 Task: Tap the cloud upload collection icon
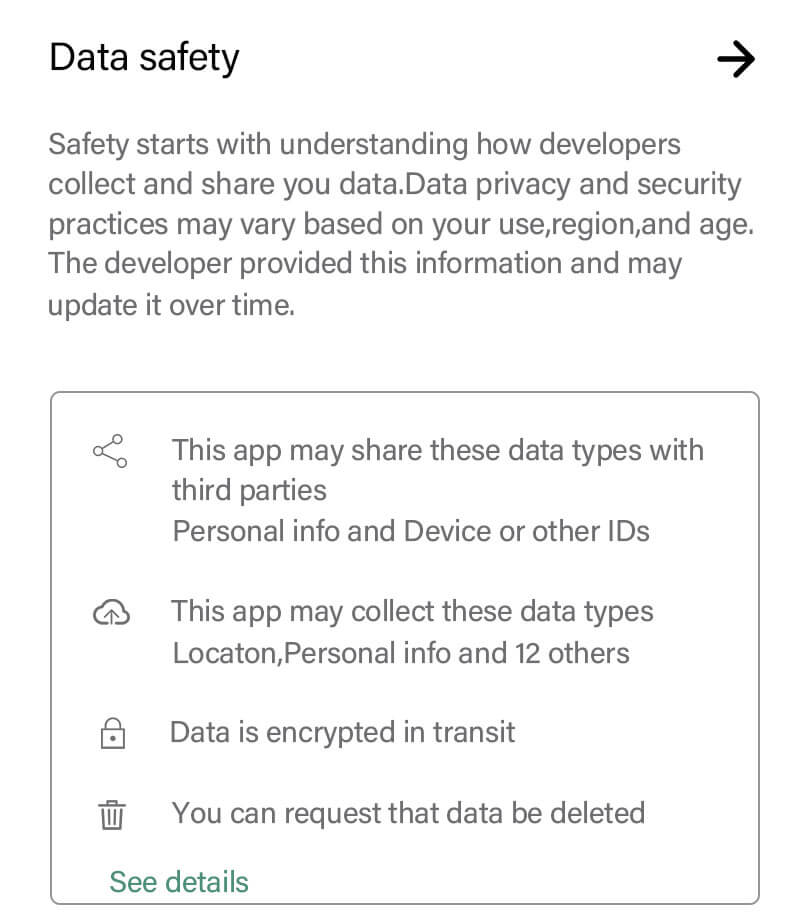tap(111, 612)
